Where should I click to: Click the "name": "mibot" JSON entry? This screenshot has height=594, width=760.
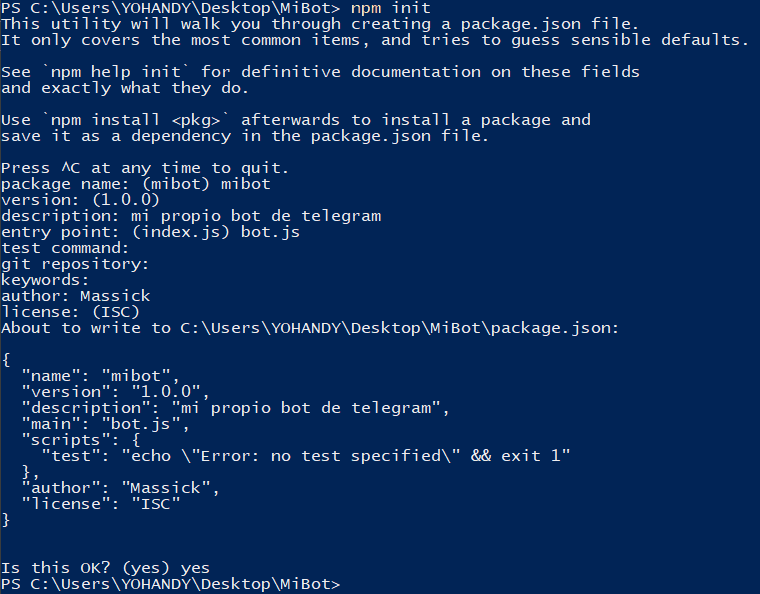point(100,376)
